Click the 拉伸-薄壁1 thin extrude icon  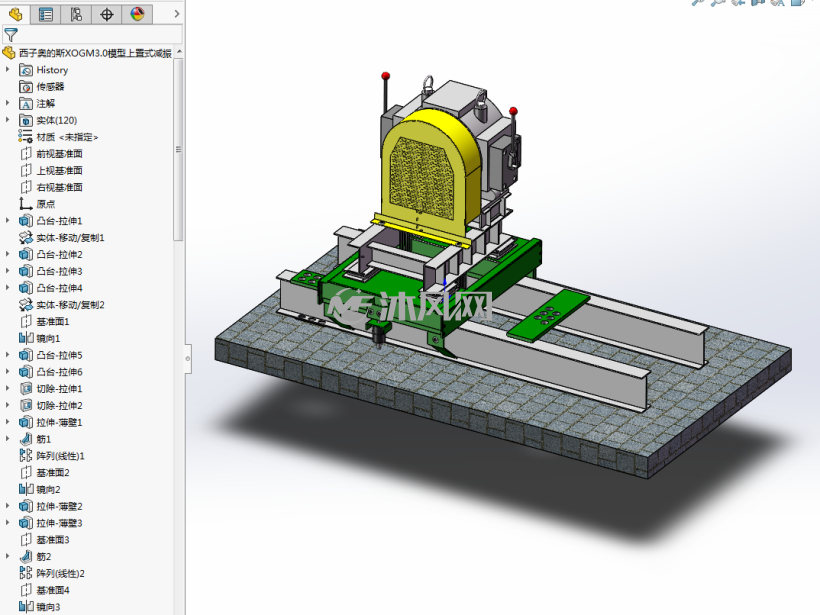pos(26,422)
